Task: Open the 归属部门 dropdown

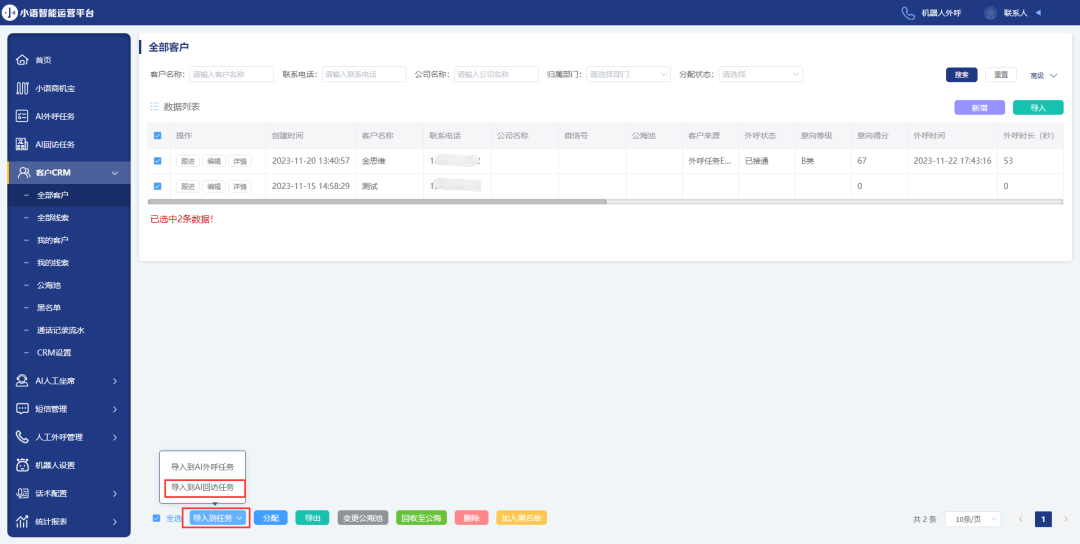Action: pyautogui.click(x=628, y=74)
